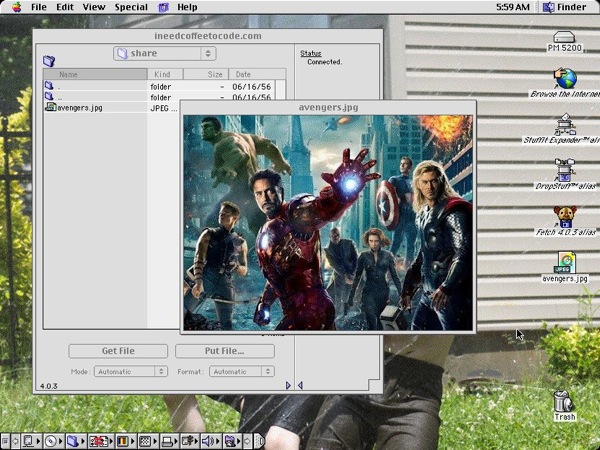Click the Status label in Fetch window

tap(311, 54)
